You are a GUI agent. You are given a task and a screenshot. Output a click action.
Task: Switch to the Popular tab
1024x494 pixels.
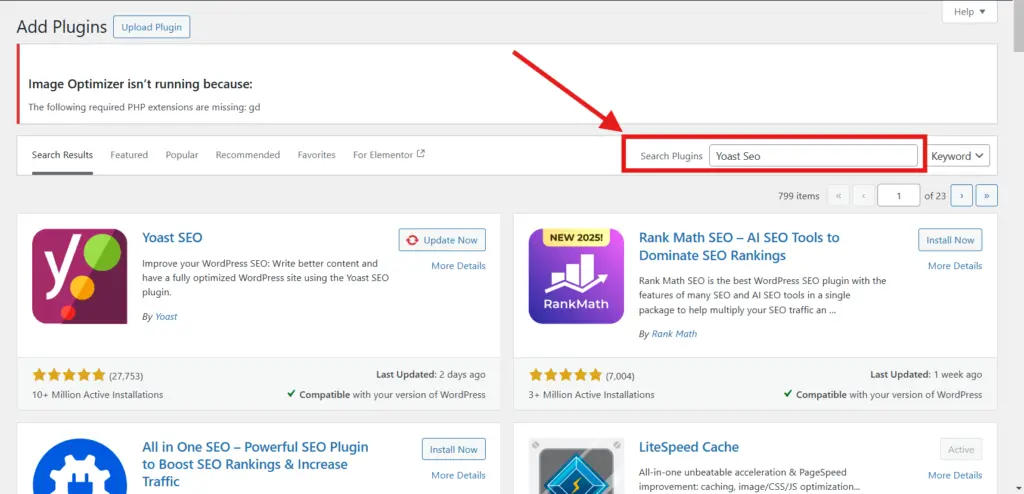[182, 155]
